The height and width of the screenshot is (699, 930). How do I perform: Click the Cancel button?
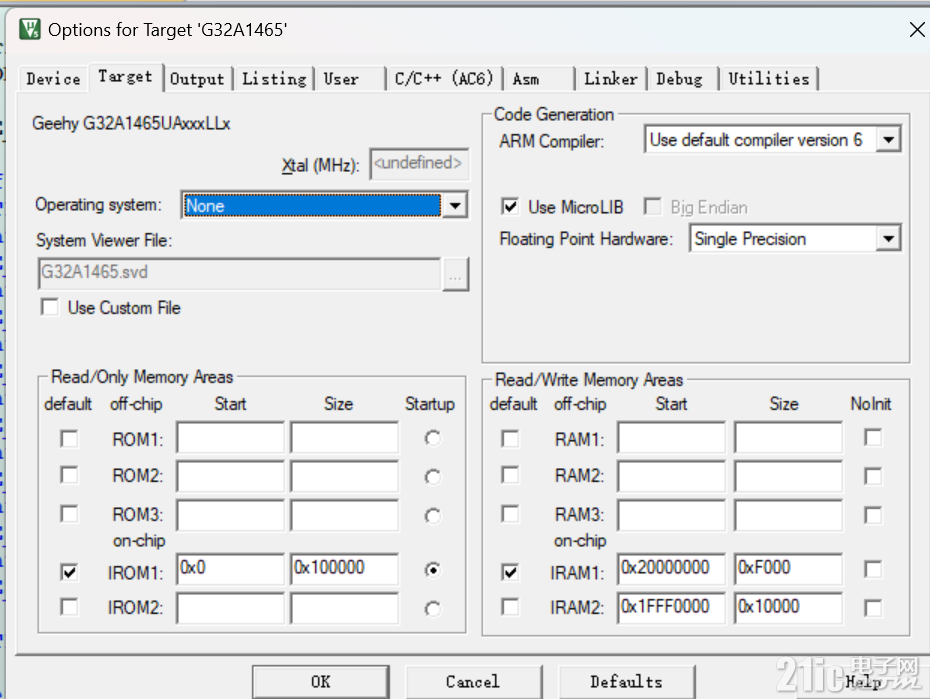coord(473,682)
